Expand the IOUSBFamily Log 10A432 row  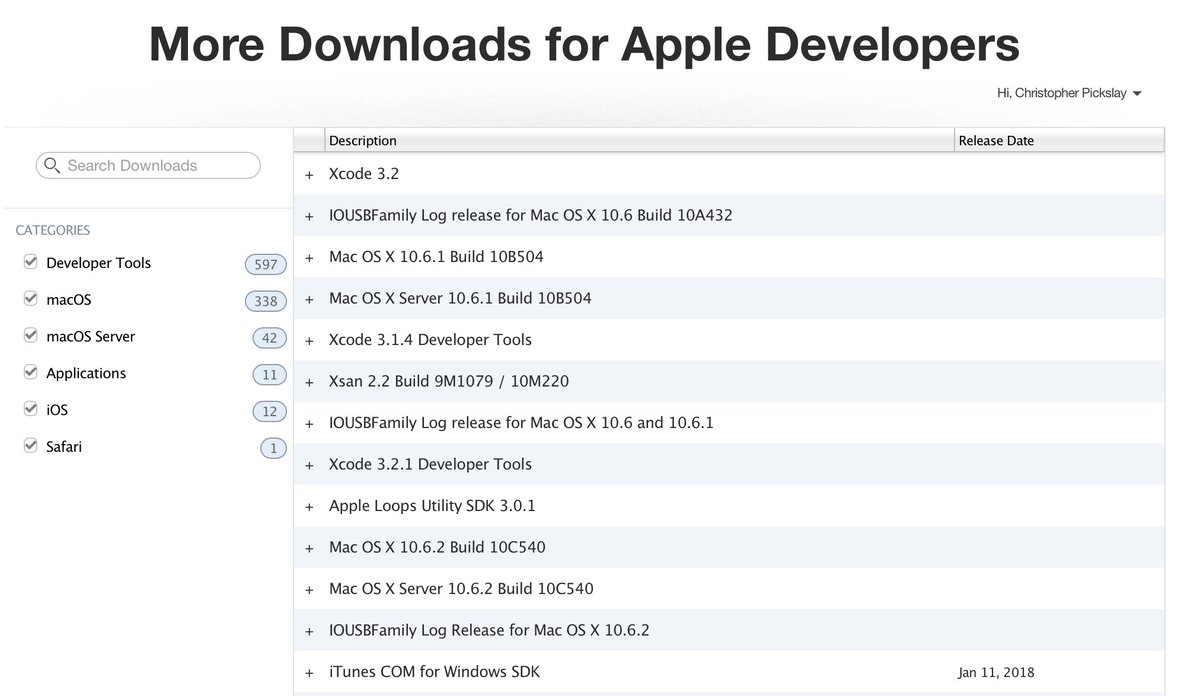pos(309,216)
